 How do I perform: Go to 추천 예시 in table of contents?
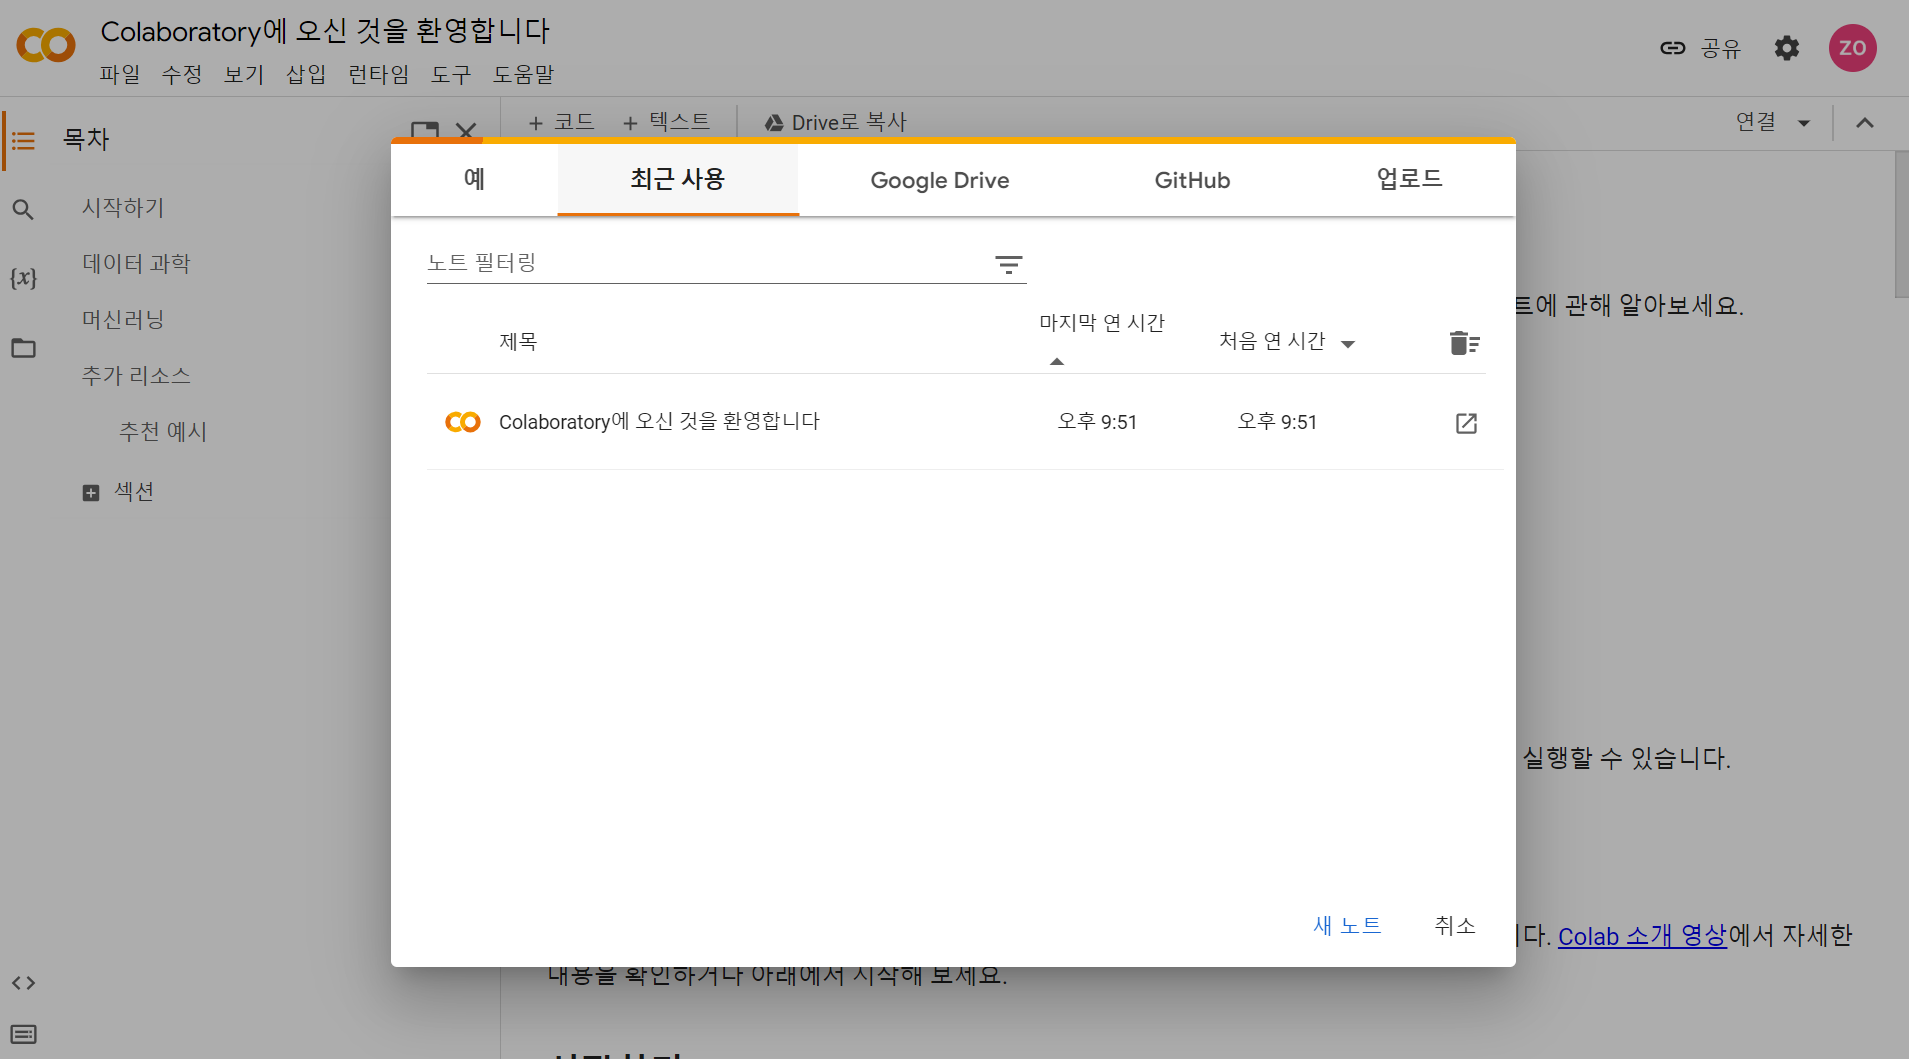pyautogui.click(x=163, y=432)
